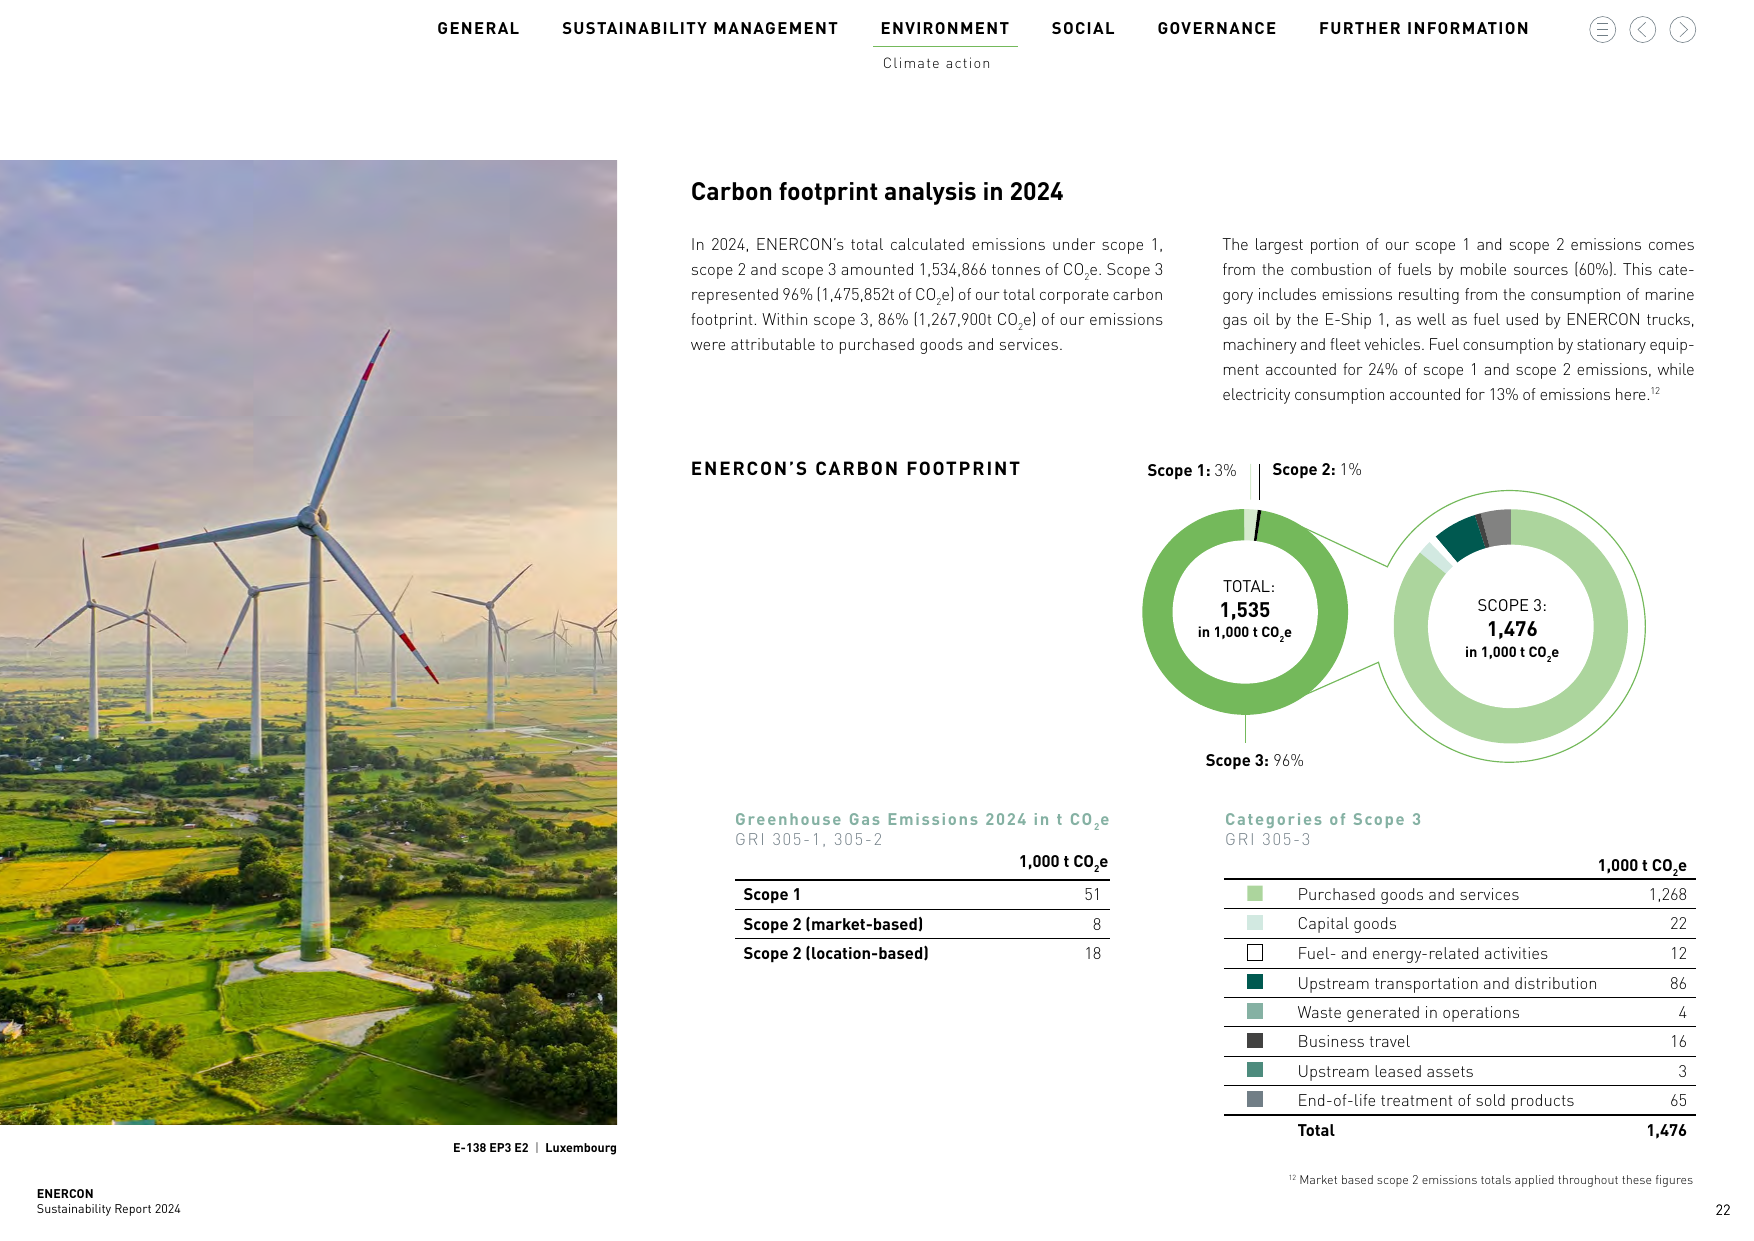Click the Purchased goods and services swatch
Viewport: 1754px width, 1241px height.
[x=1255, y=894]
